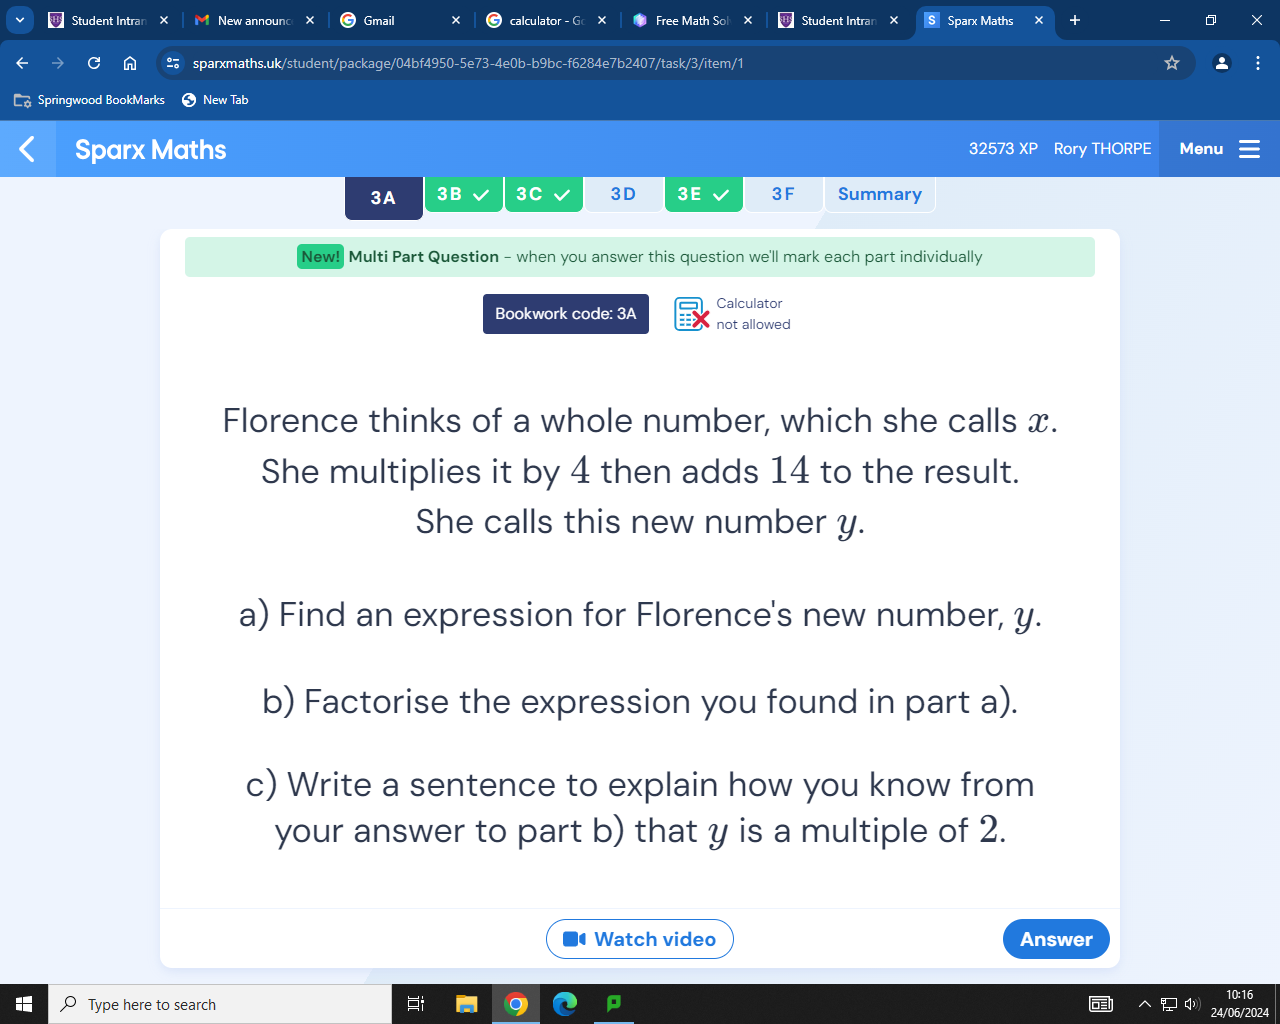Open the Chrome profile avatar menu

pyautogui.click(x=1221, y=62)
